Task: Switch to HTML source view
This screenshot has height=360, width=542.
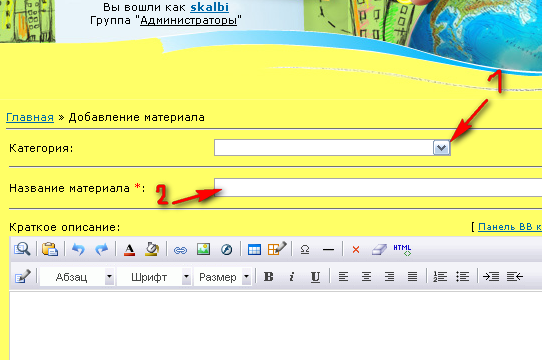Action: 402,249
